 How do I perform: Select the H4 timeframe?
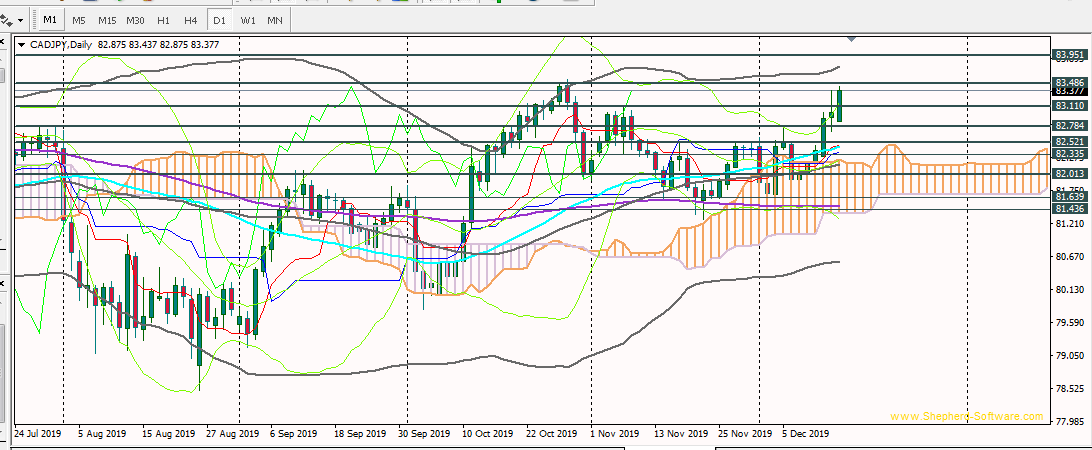(x=191, y=20)
